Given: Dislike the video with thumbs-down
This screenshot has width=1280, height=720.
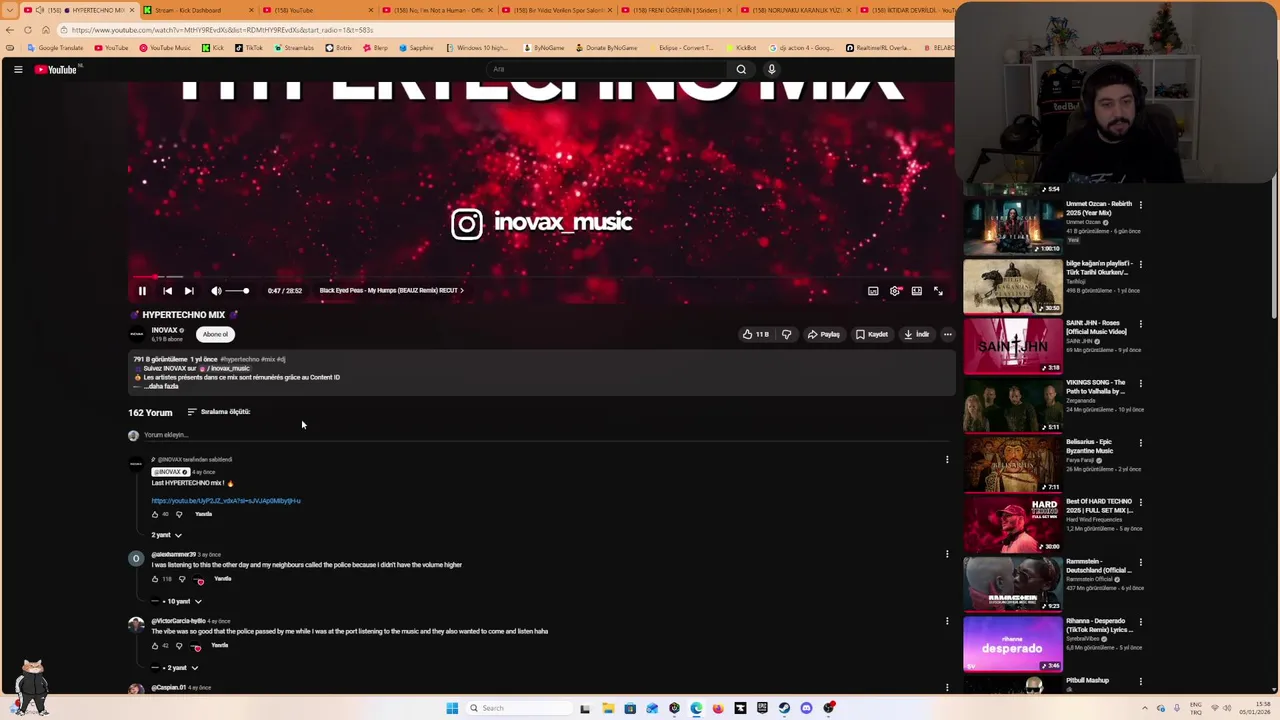Looking at the screenshot, I should click(786, 335).
